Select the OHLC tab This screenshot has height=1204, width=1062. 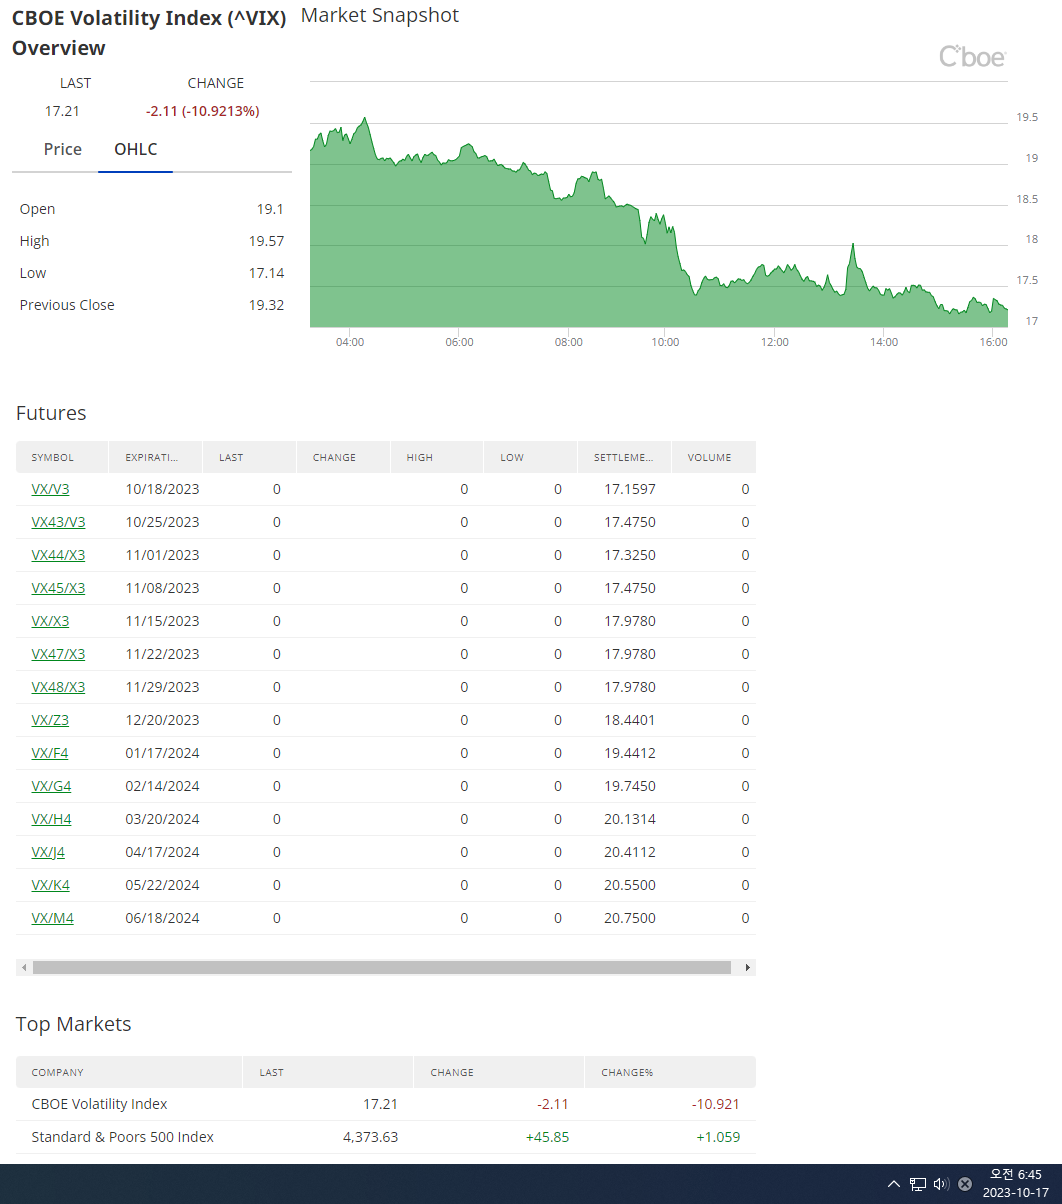[135, 149]
